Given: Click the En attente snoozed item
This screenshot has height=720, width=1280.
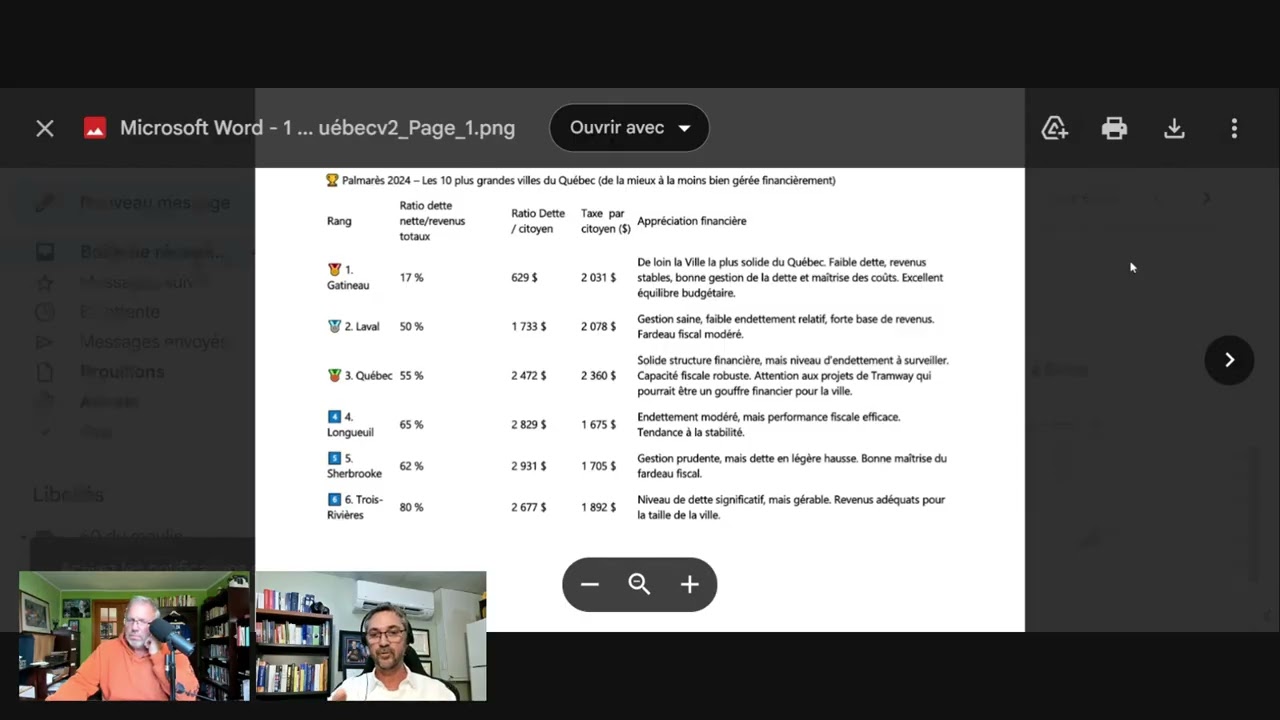Looking at the screenshot, I should click(119, 312).
